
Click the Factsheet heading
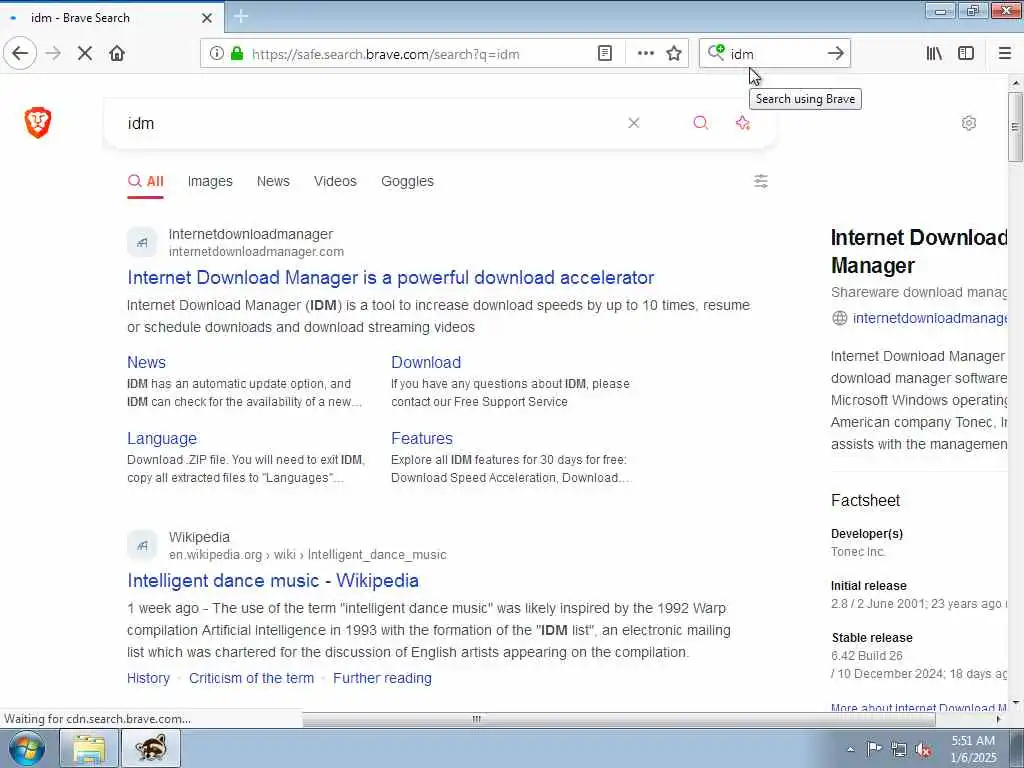(865, 501)
